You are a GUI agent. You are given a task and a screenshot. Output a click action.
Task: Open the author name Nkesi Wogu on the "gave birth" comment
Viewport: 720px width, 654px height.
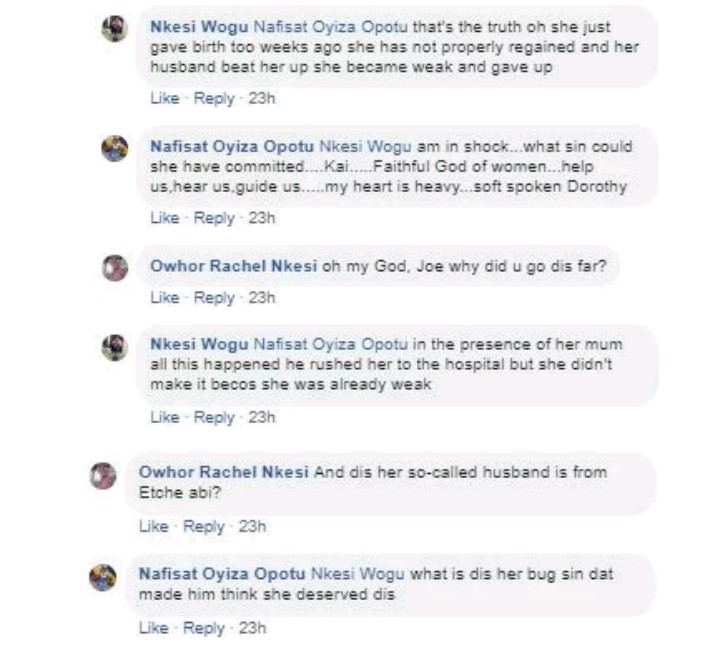(198, 26)
